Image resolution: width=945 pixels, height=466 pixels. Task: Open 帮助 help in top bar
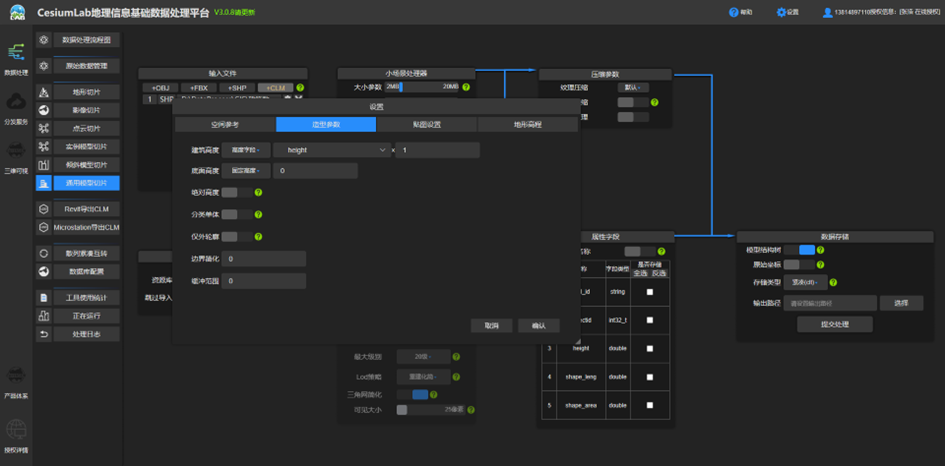(740, 12)
